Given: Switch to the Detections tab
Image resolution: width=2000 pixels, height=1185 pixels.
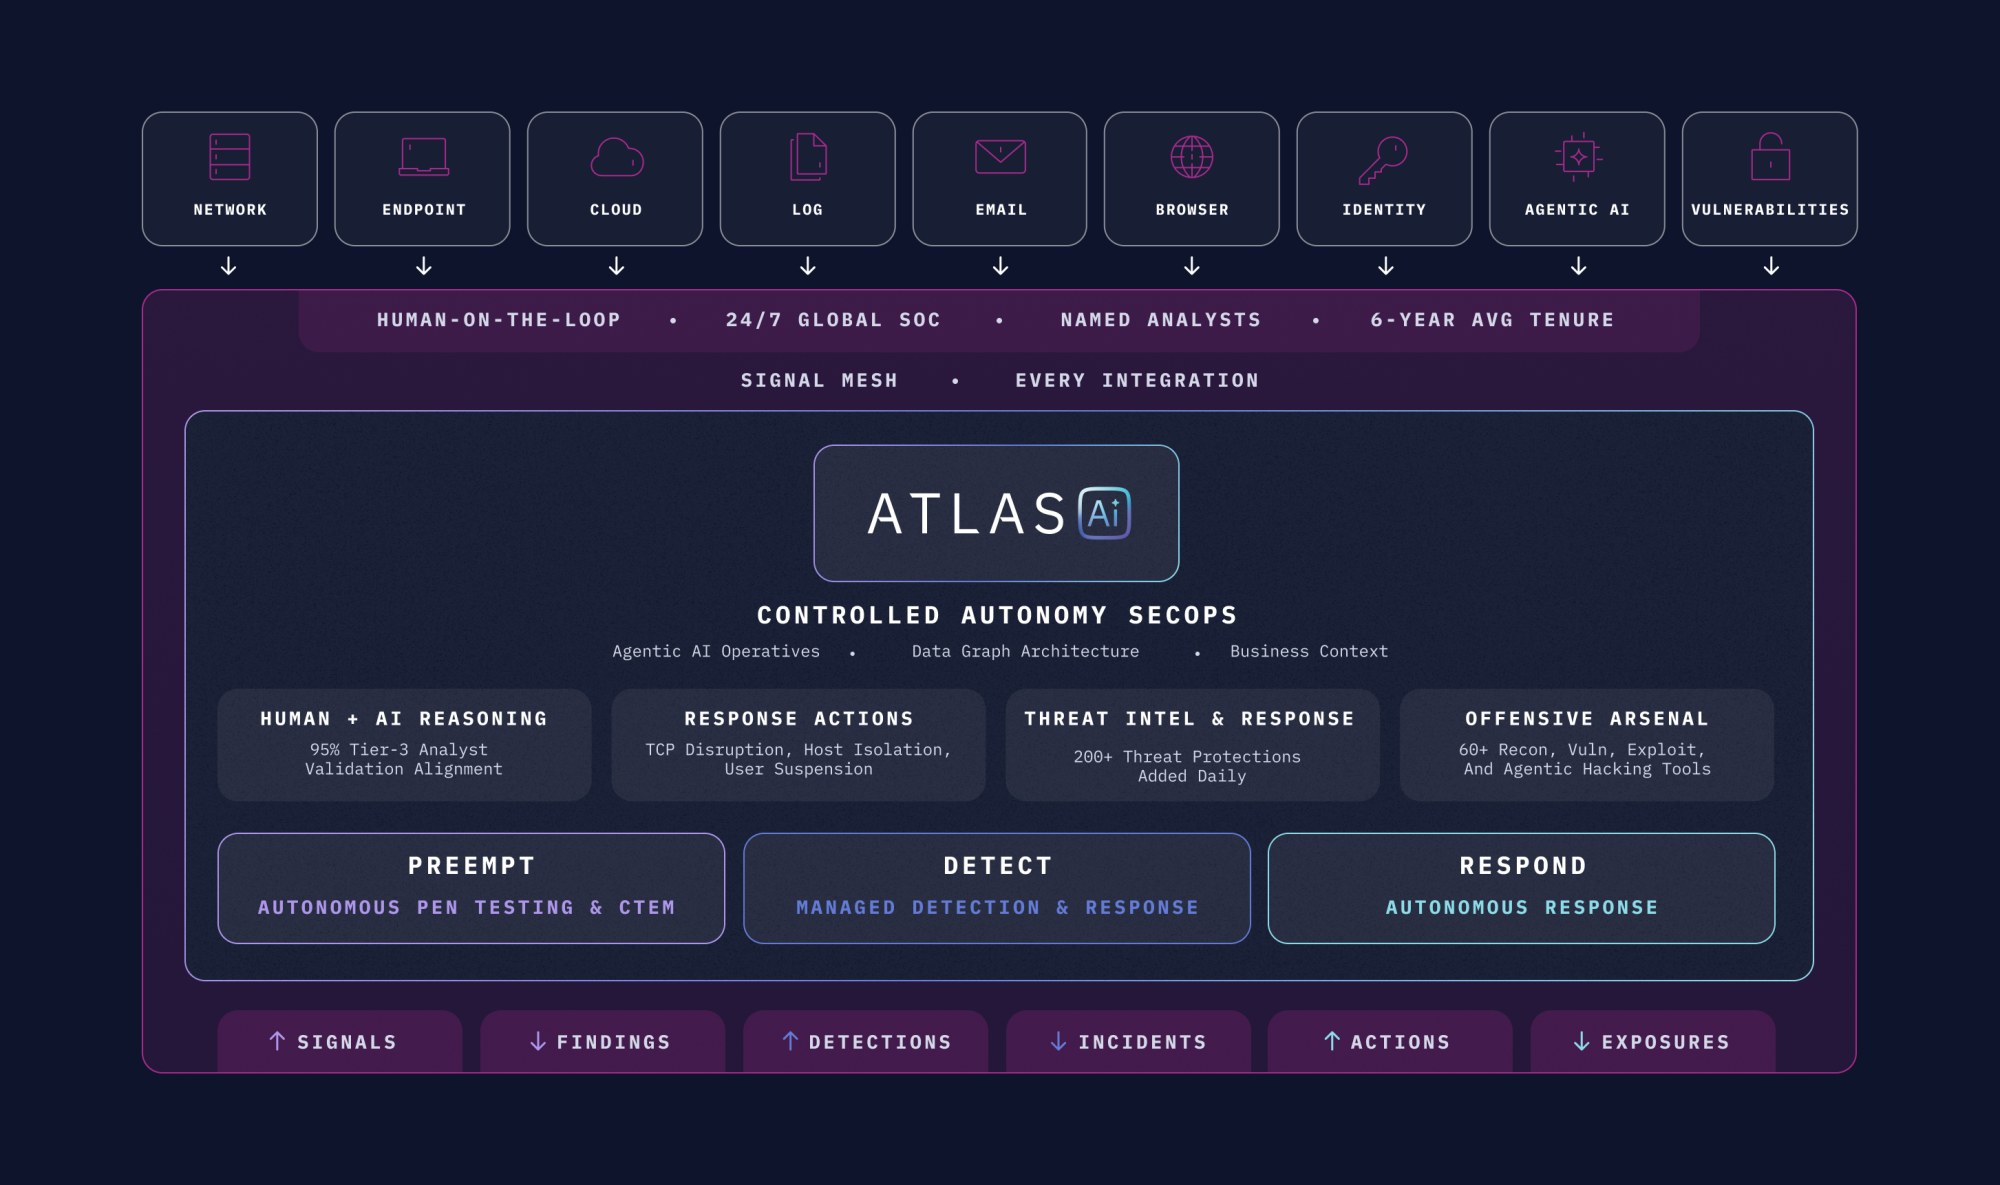Looking at the screenshot, I should coord(866,1041).
